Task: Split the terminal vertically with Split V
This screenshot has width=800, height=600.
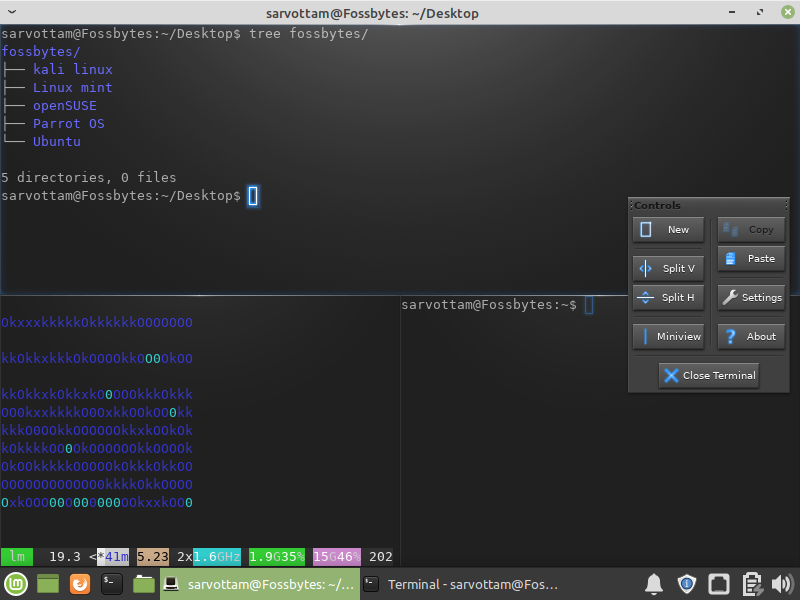Action: coord(668,268)
